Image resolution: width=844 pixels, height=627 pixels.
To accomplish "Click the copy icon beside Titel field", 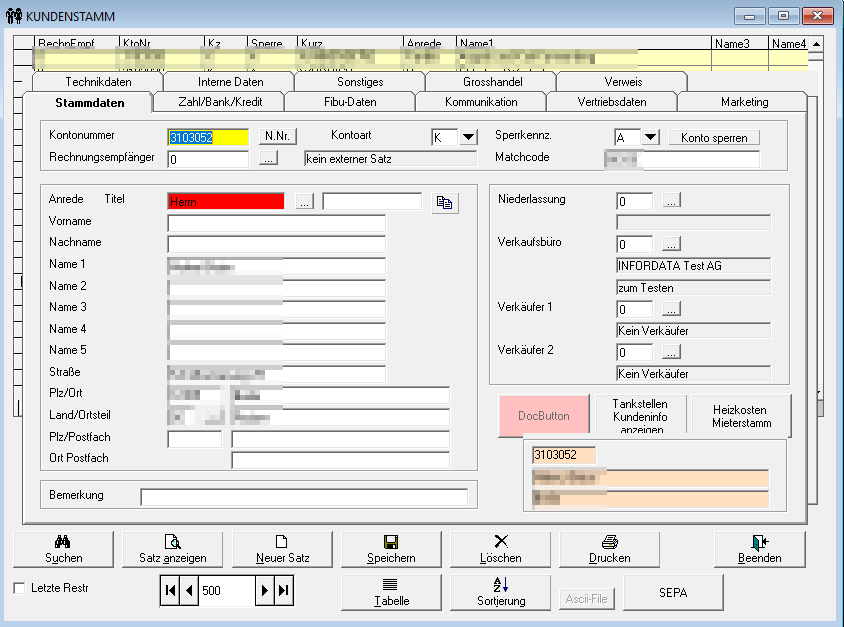I will coord(444,202).
